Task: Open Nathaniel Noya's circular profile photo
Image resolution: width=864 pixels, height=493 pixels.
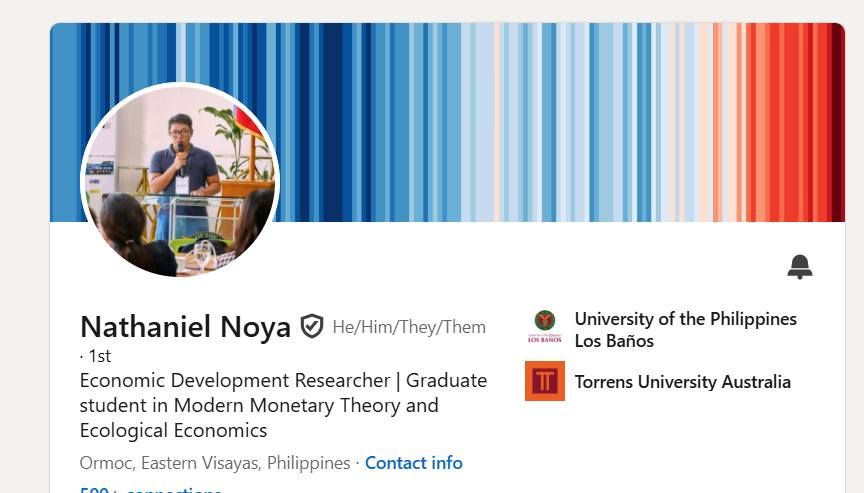Action: click(x=180, y=182)
